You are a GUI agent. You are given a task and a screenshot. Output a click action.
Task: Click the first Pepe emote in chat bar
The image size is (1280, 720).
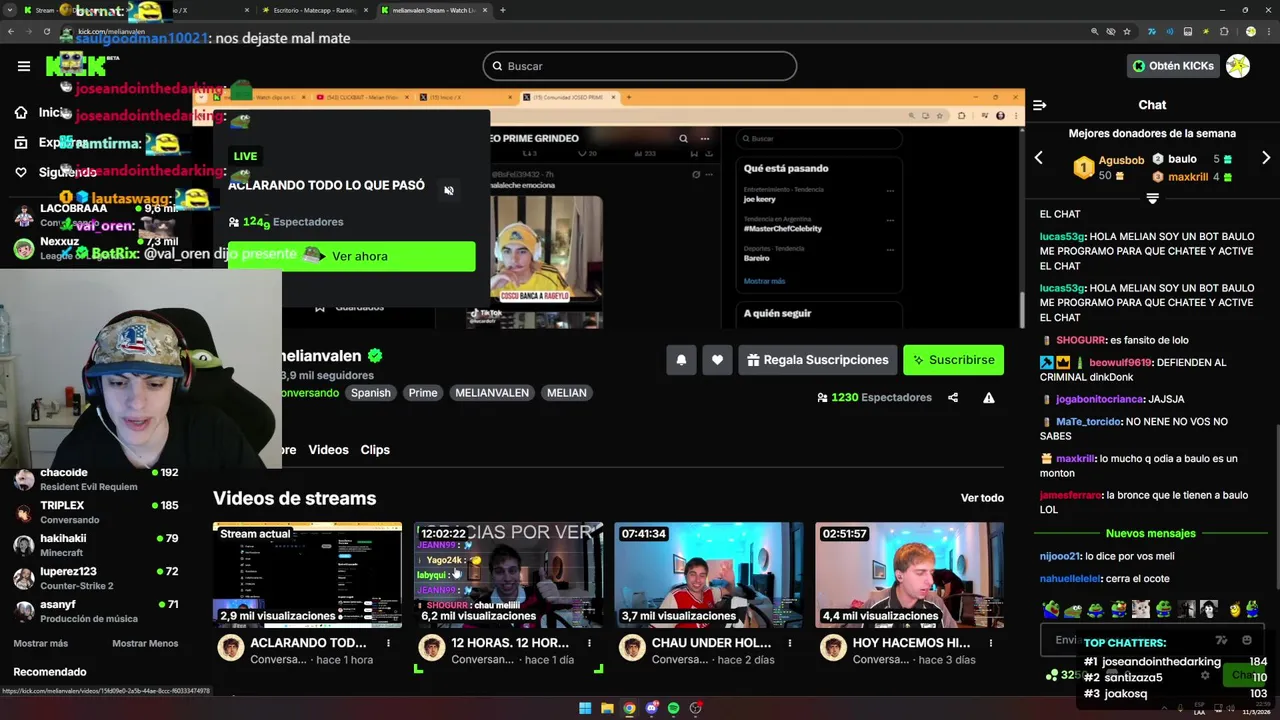[x=1050, y=609]
